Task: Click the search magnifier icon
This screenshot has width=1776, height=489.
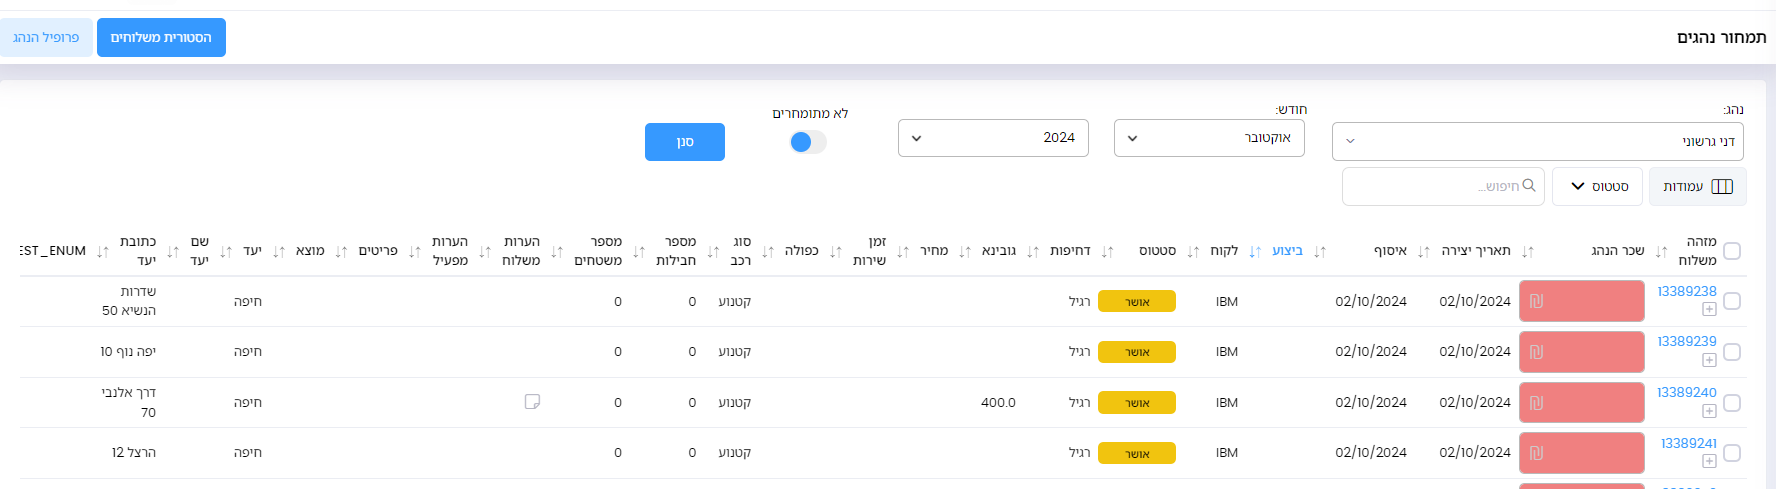Action: [1529, 186]
